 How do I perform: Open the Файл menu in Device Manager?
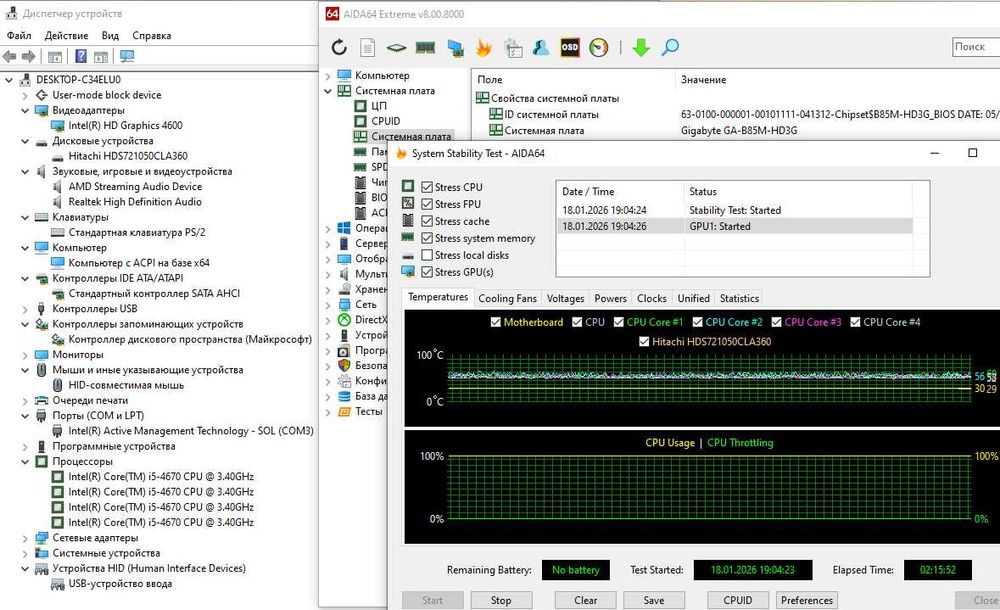point(19,36)
